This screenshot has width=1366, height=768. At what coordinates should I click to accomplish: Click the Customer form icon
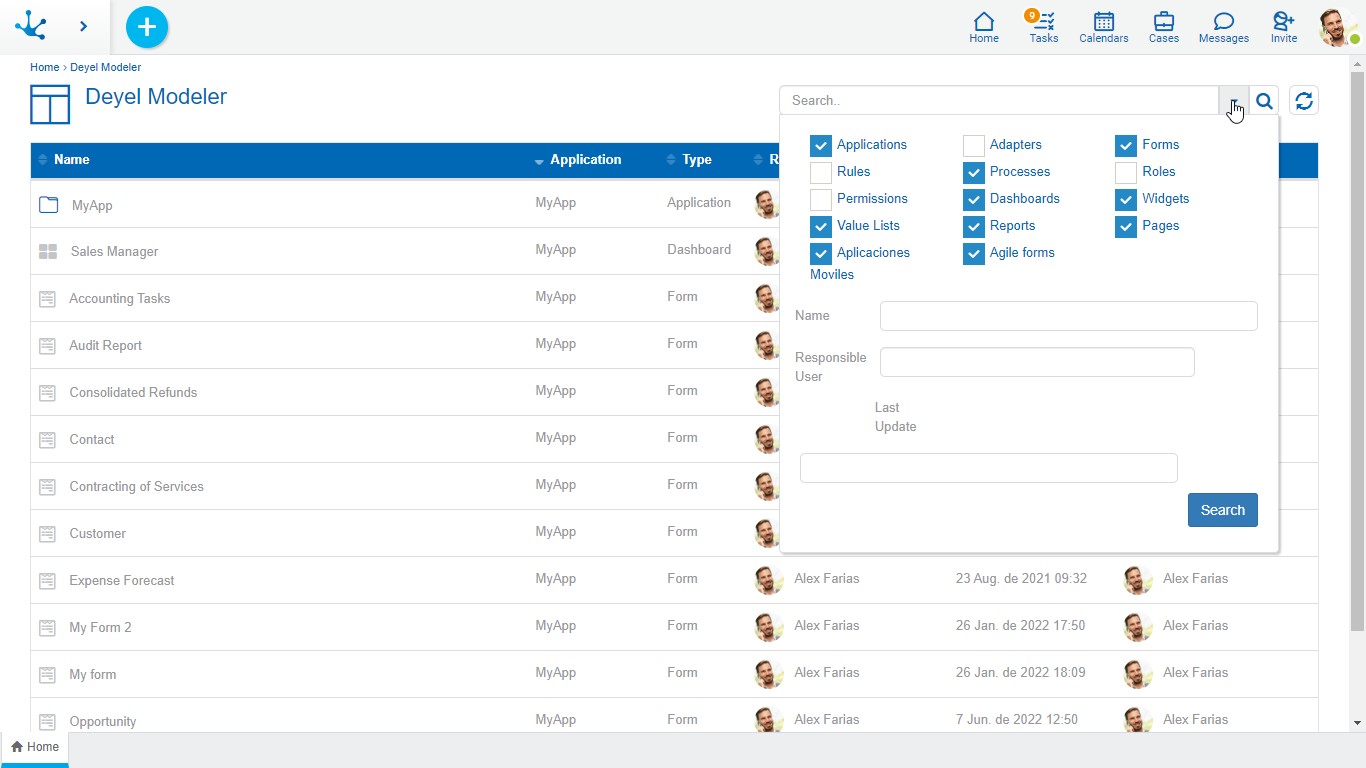coord(47,534)
